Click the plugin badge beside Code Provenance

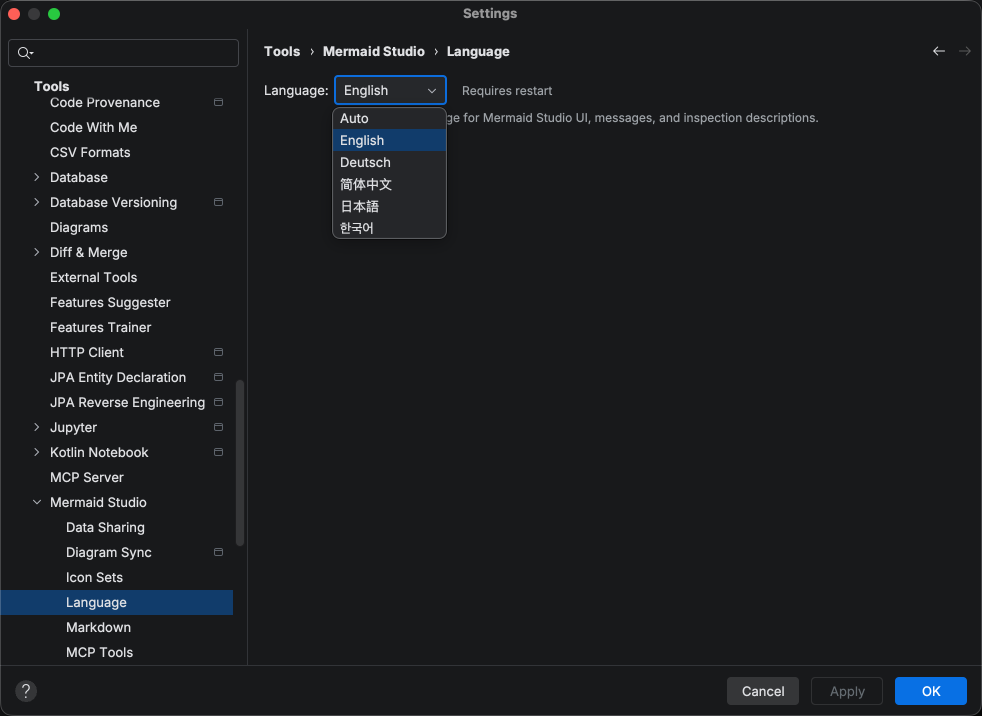(x=218, y=102)
